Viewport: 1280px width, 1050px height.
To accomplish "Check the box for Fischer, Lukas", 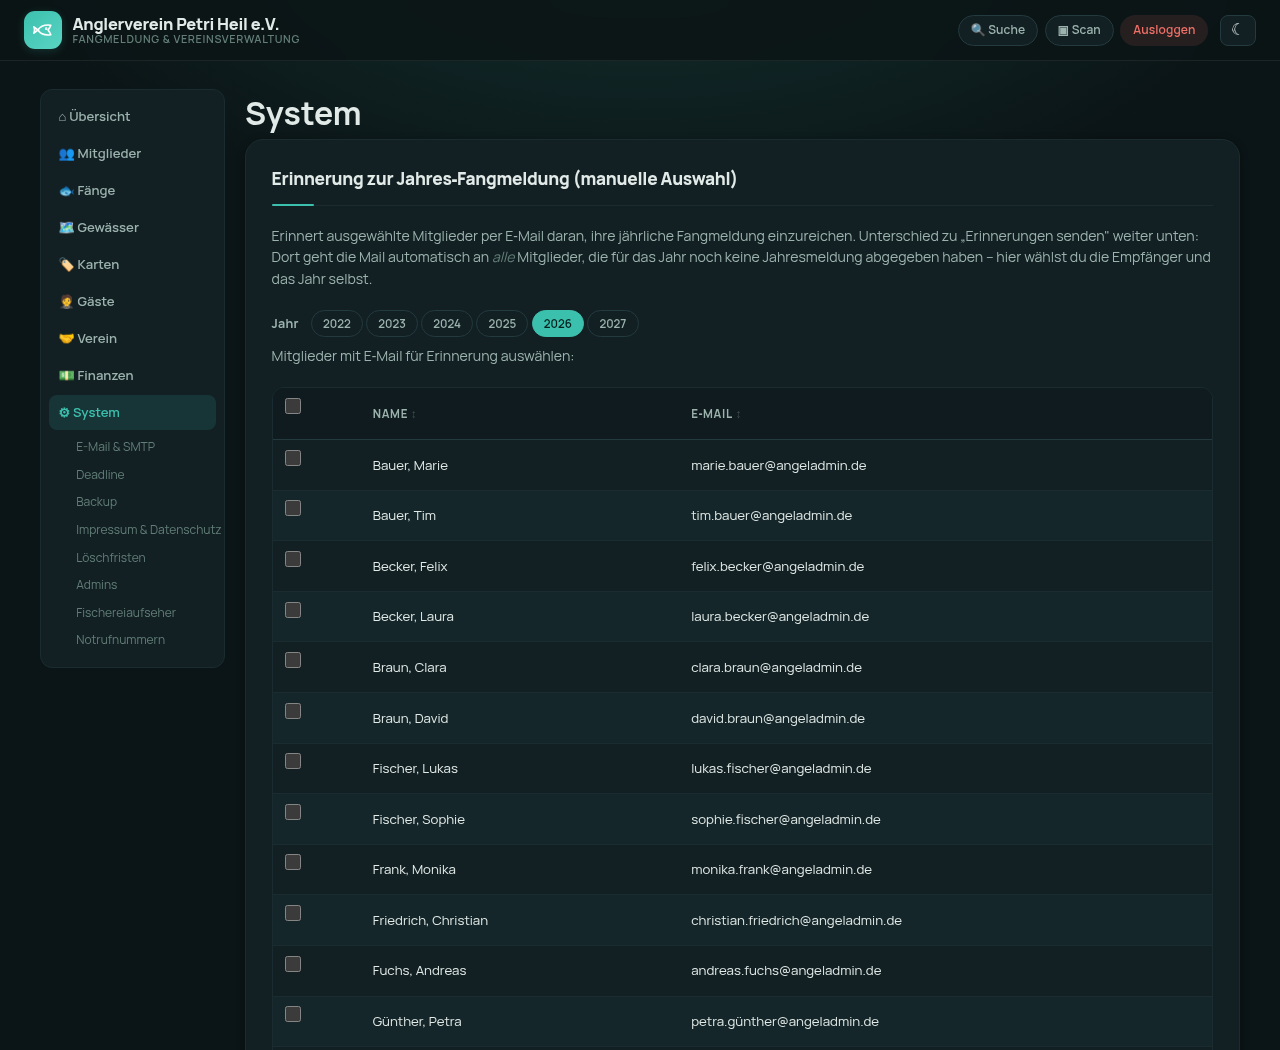I will (x=293, y=761).
